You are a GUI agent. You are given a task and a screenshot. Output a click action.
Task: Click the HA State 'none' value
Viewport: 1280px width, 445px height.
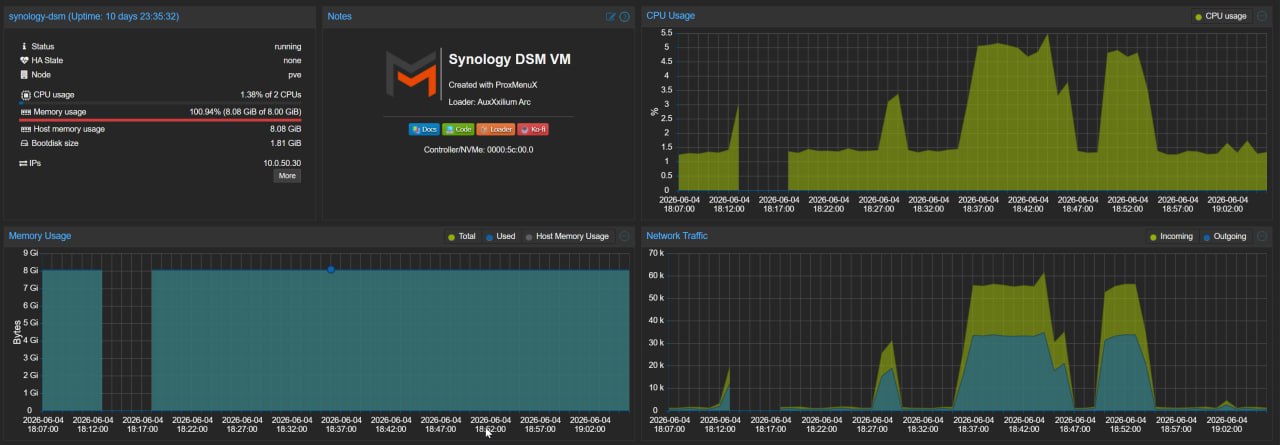(x=292, y=60)
